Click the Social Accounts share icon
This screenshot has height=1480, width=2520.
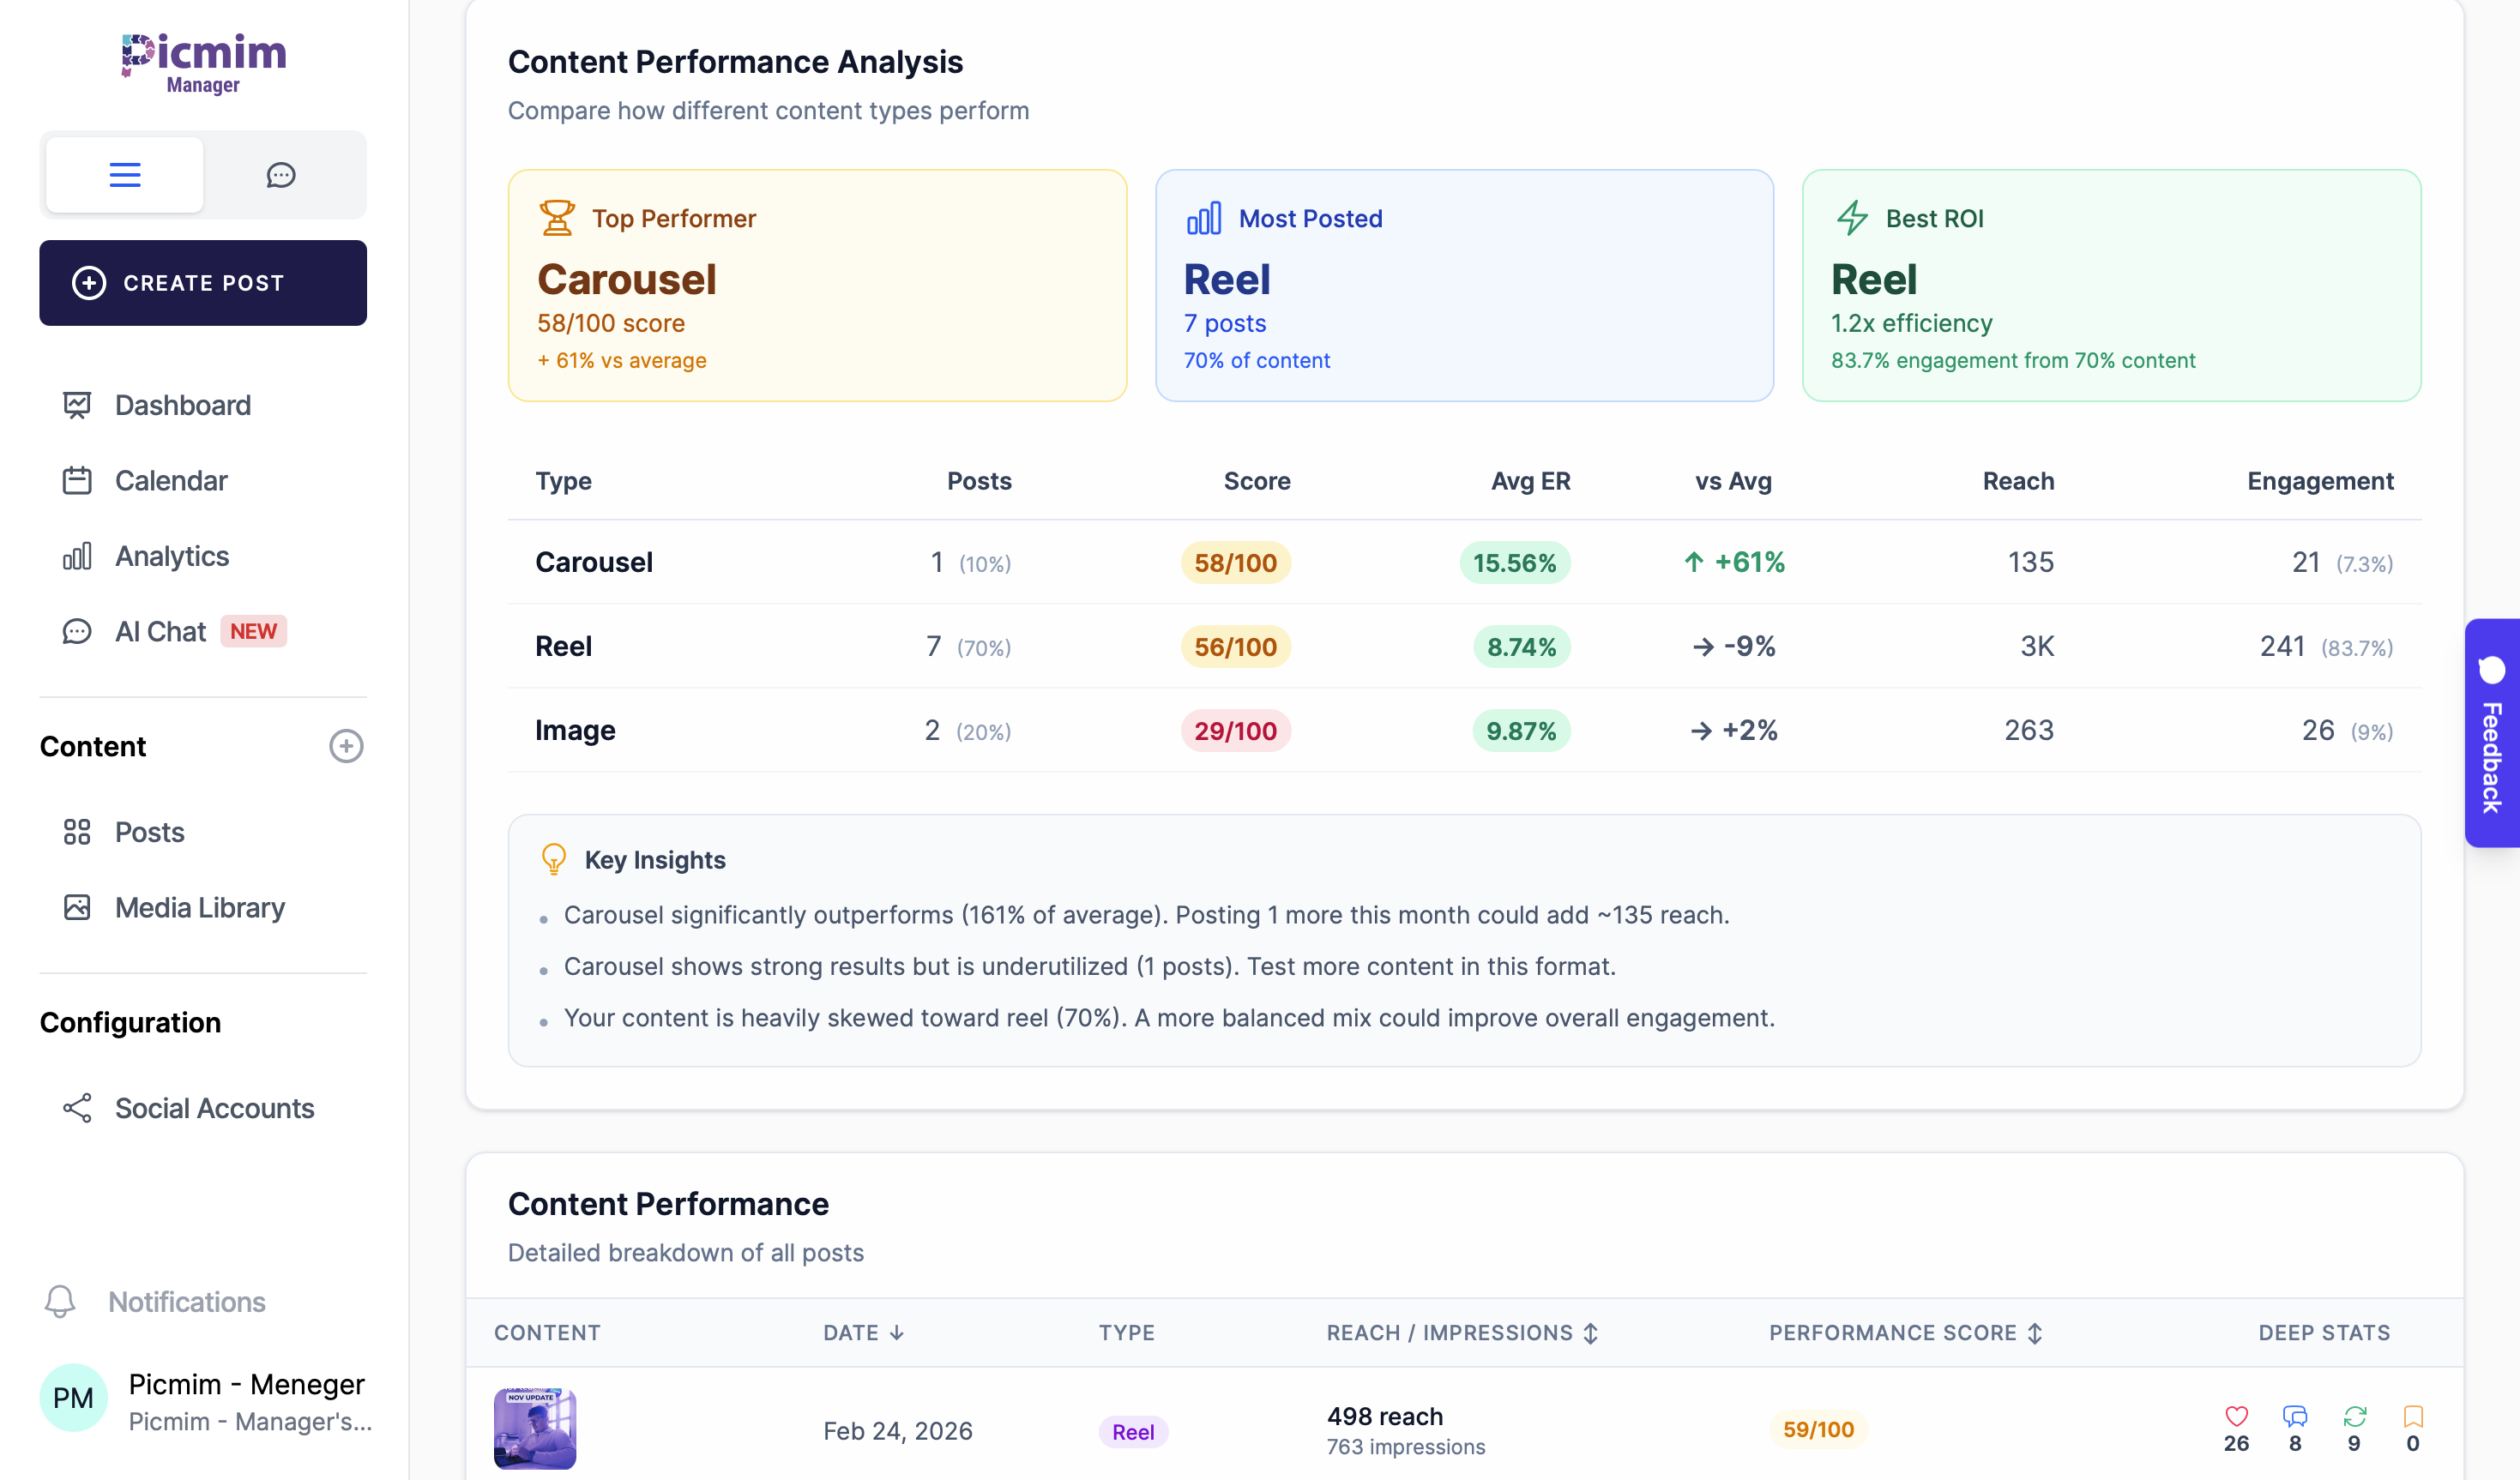tap(77, 1108)
